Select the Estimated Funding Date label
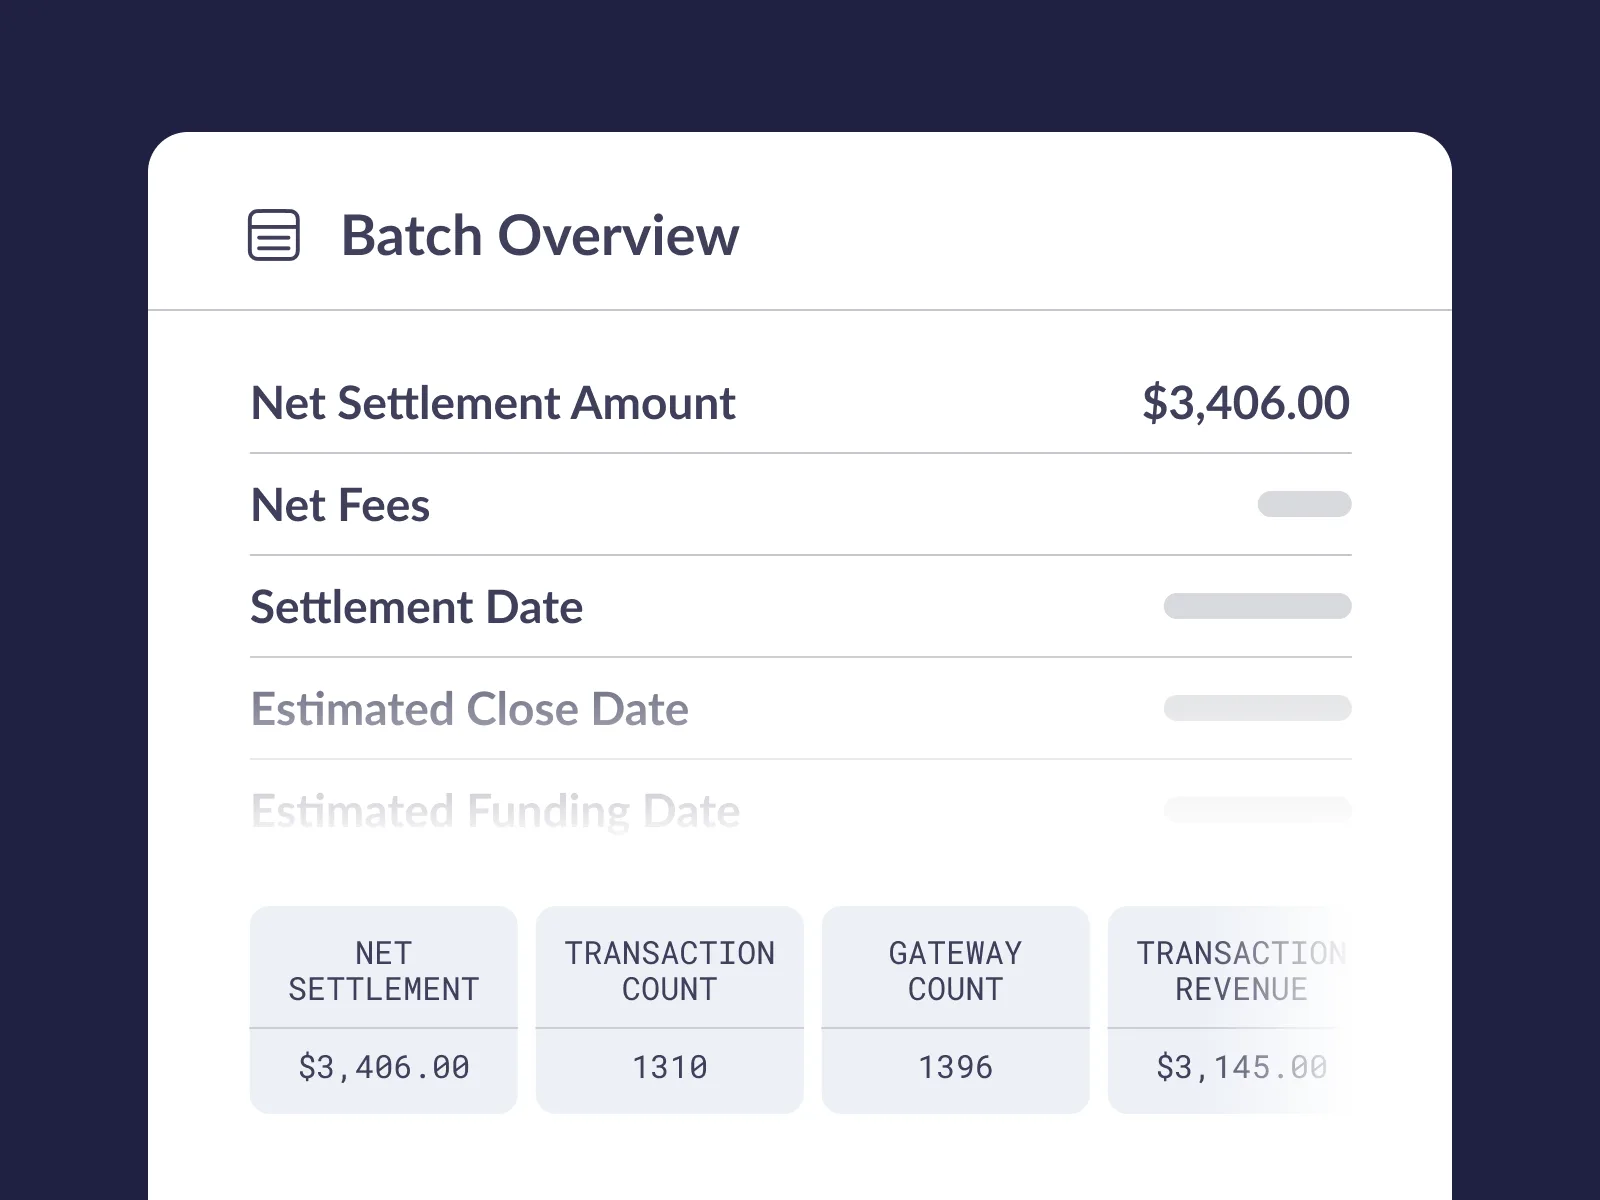Screen dimensions: 1600x1200 [x=495, y=811]
